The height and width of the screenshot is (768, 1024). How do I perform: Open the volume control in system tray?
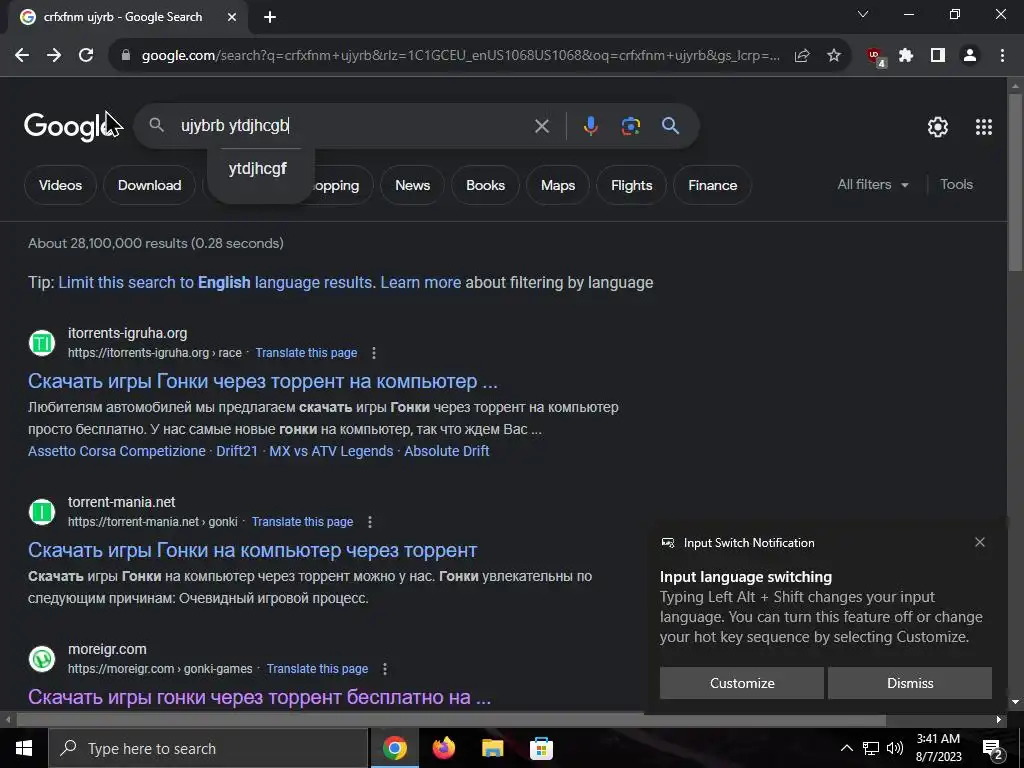(895, 748)
